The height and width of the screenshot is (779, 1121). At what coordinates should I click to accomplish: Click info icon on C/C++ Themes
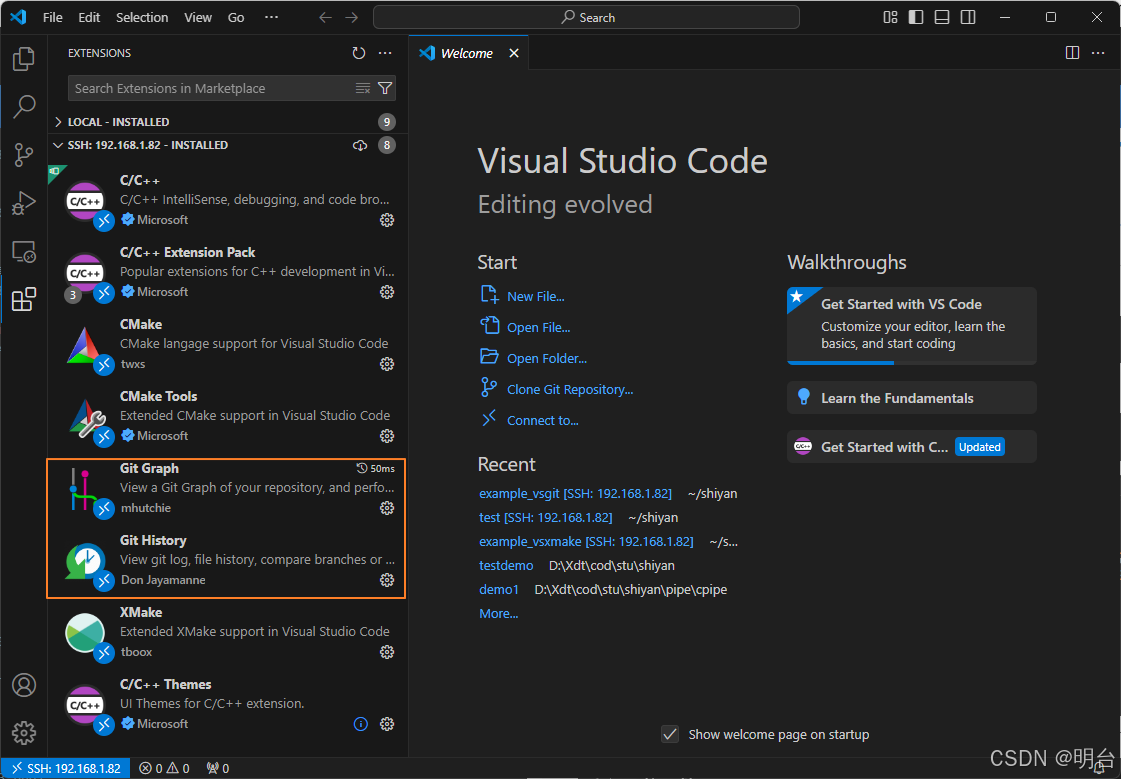tap(361, 724)
